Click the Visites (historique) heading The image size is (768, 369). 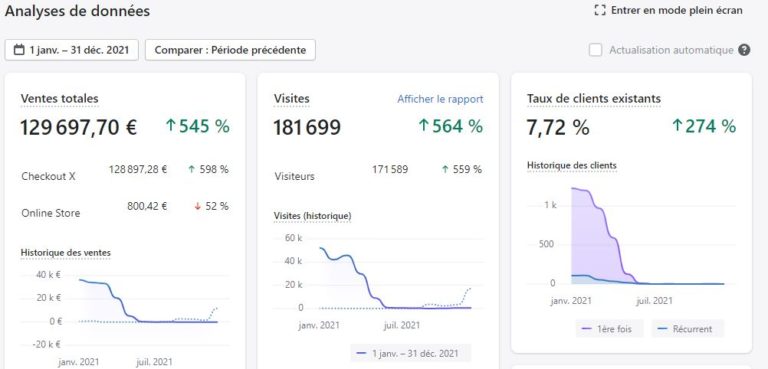click(312, 216)
